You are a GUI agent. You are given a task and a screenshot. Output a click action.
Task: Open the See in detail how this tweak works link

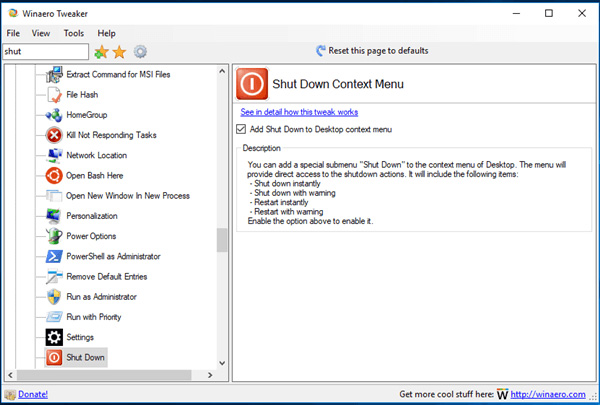pyautogui.click(x=299, y=112)
